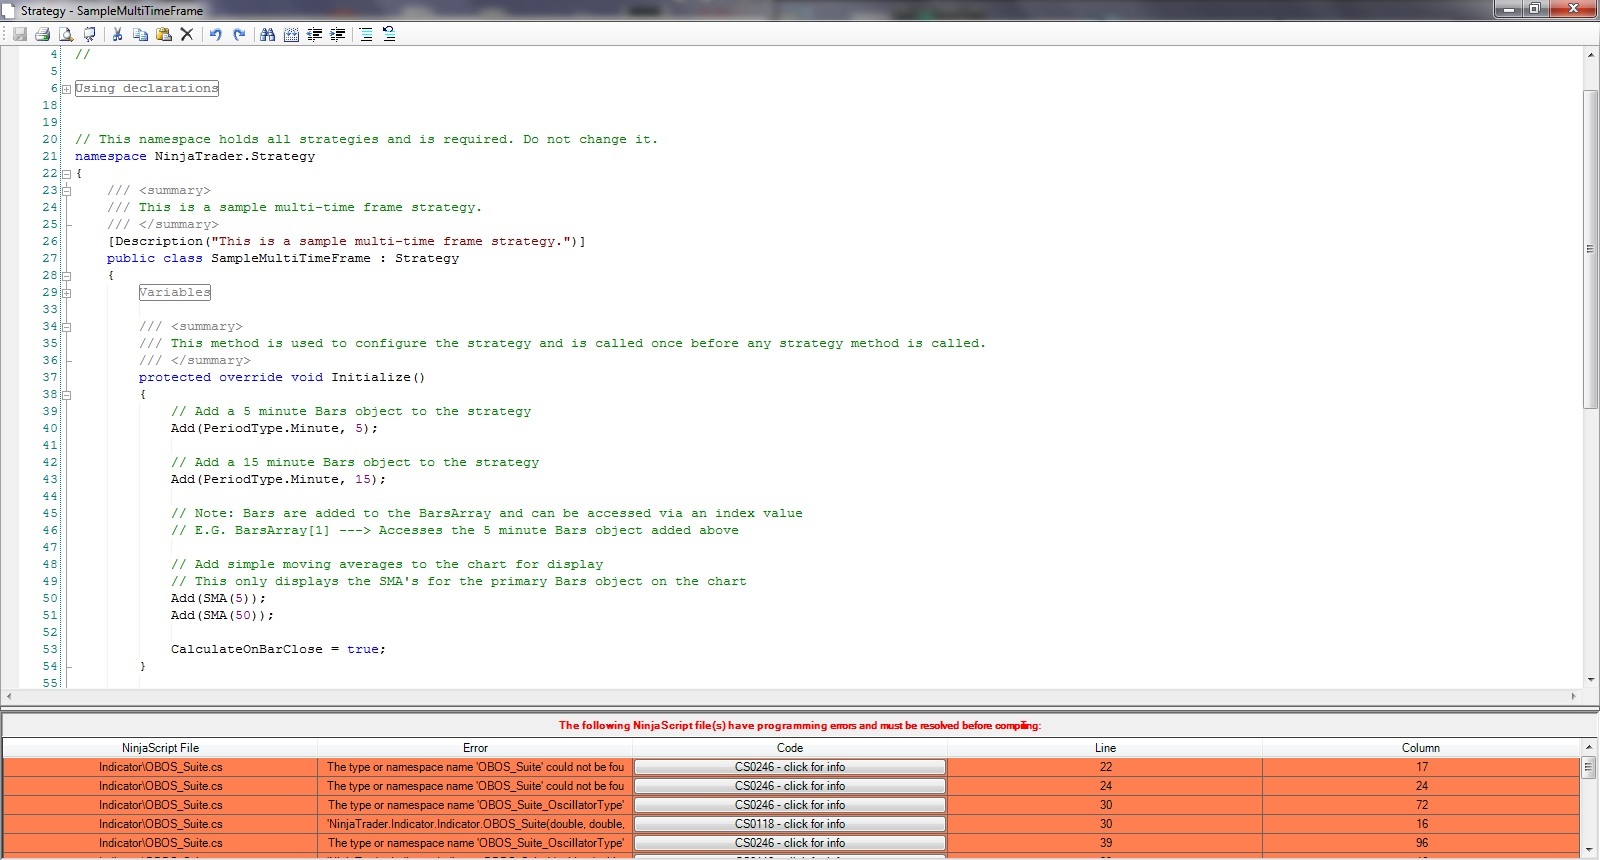Image resolution: width=1600 pixels, height=860 pixels.
Task: Open CS0246 info for the line 24 error
Action: click(790, 786)
